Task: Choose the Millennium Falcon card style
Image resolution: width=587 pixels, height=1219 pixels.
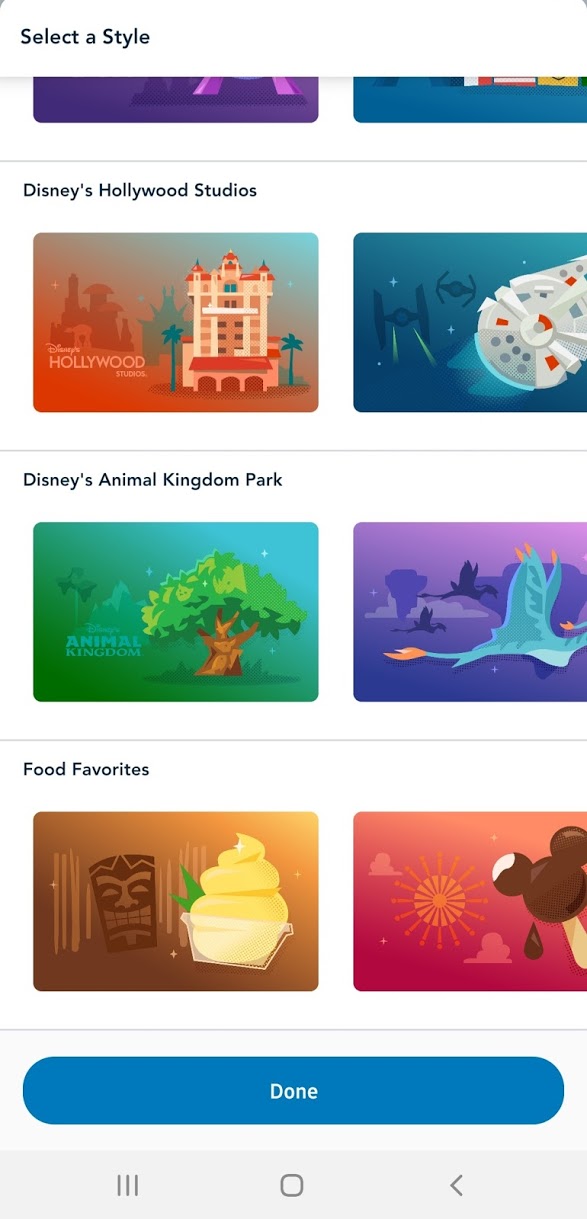Action: pyautogui.click(x=470, y=322)
